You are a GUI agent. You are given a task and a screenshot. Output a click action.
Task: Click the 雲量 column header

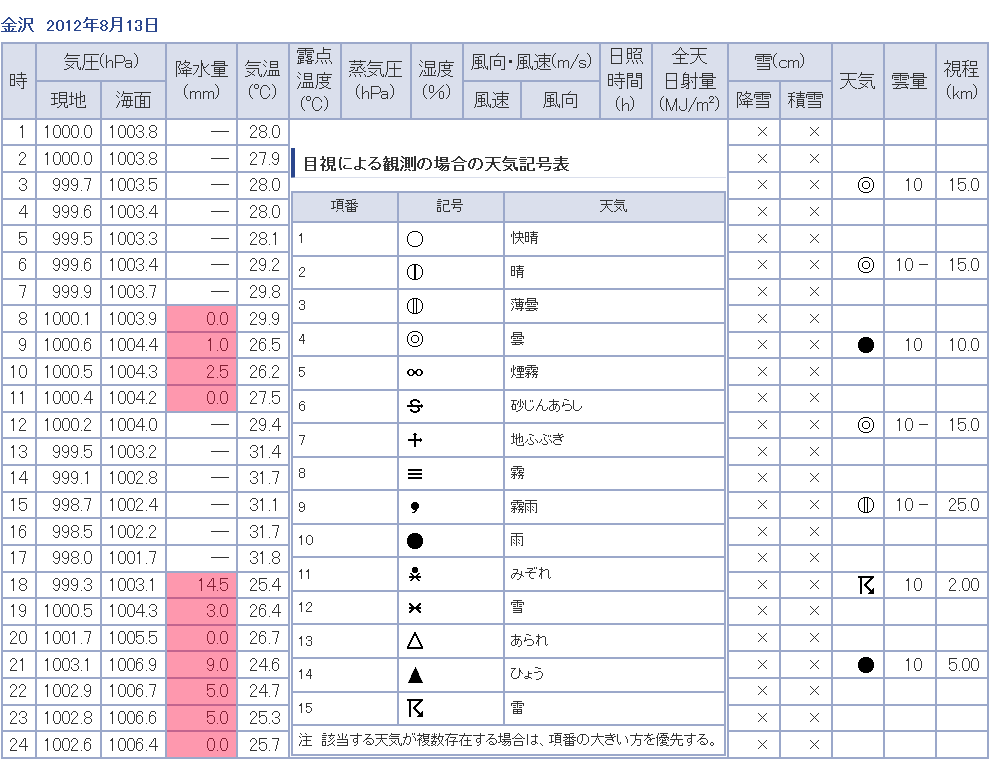(909, 81)
